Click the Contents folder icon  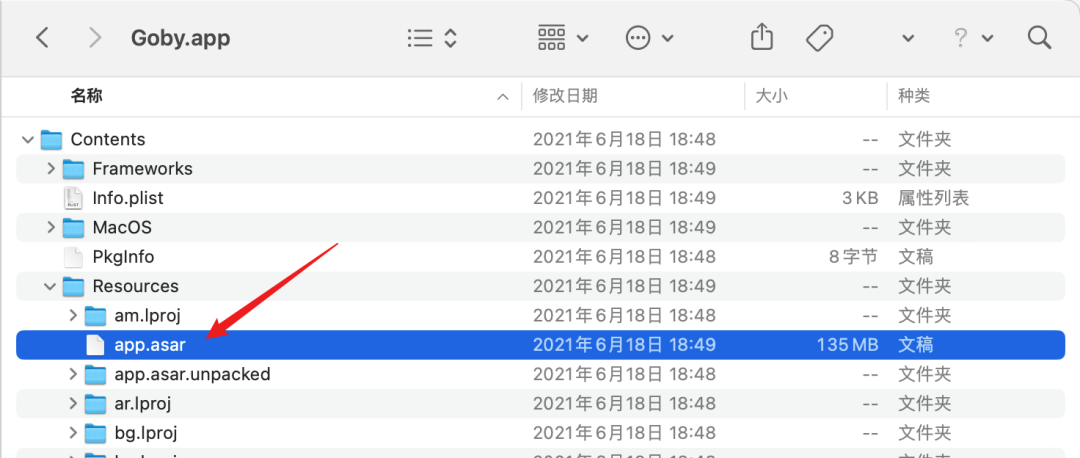[x=51, y=140]
